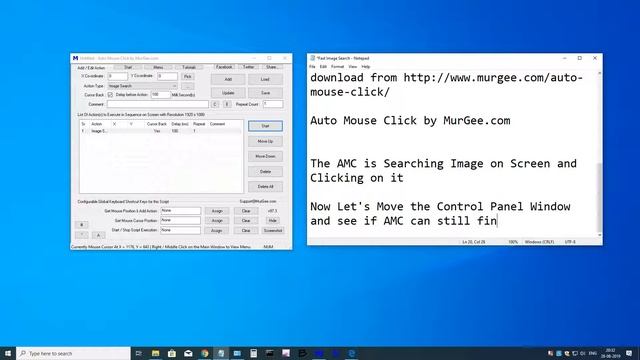Click the Pick coordinates button
The height and width of the screenshot is (360, 640).
[187, 77]
